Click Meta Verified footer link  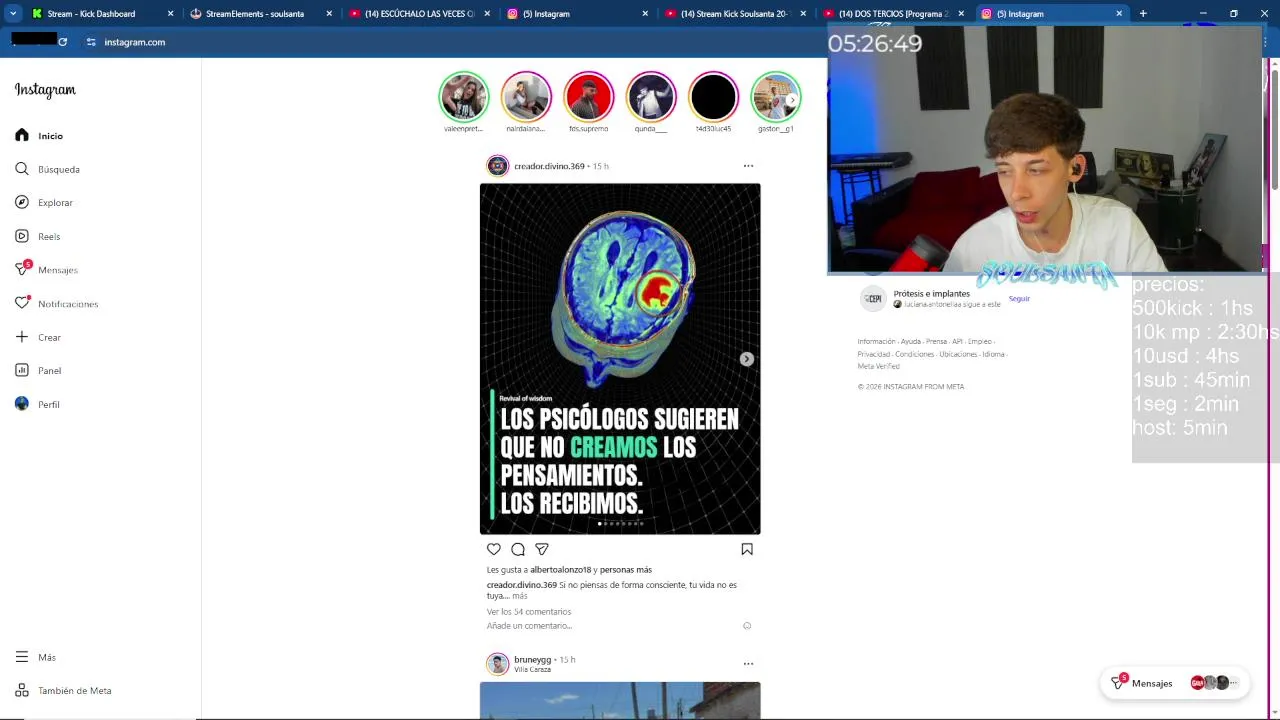click(x=878, y=366)
